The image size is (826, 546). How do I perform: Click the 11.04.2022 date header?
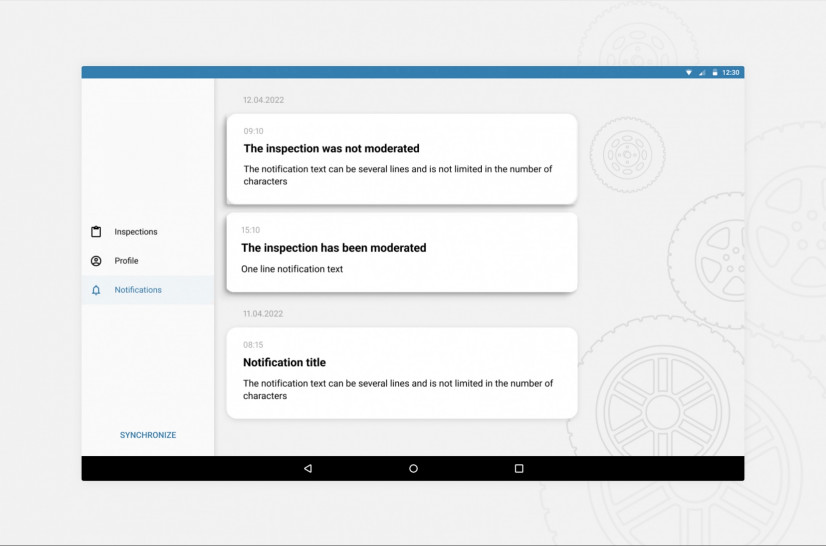click(263, 314)
